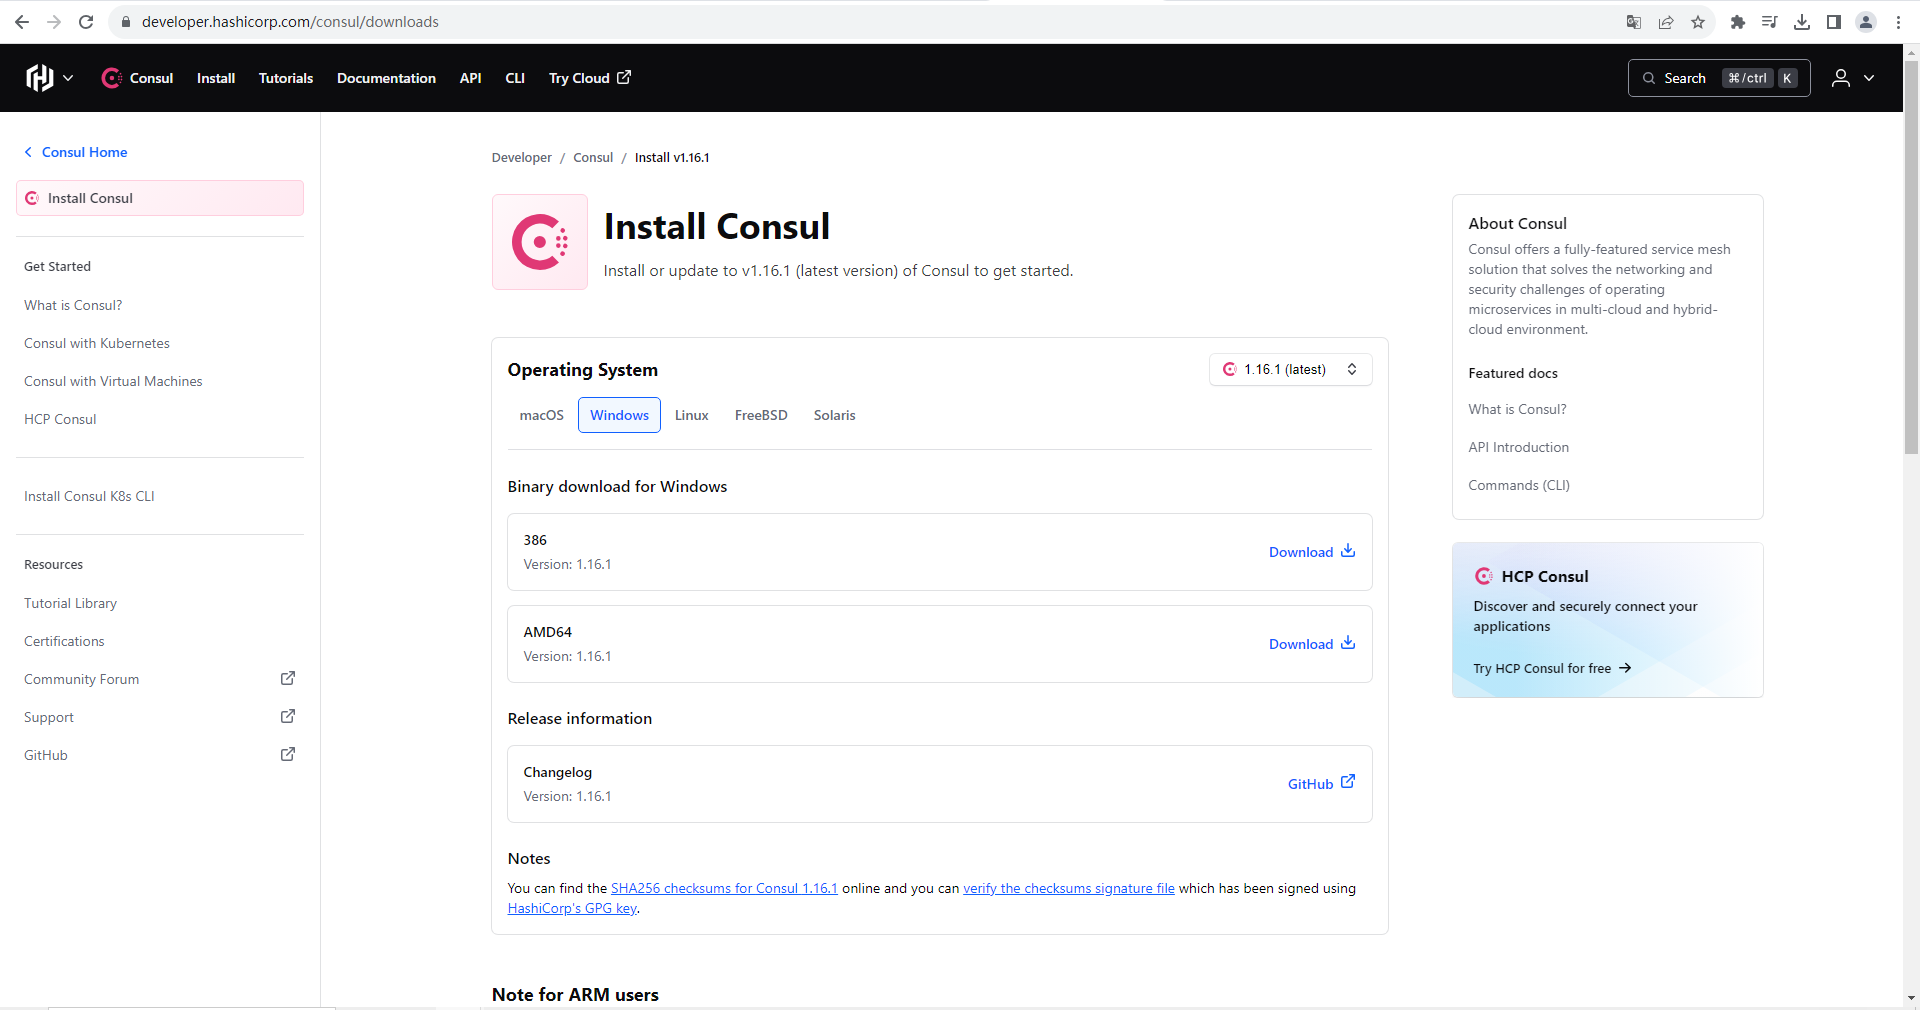
Task: Download the 386 Windows binary
Action: pyautogui.click(x=1312, y=552)
